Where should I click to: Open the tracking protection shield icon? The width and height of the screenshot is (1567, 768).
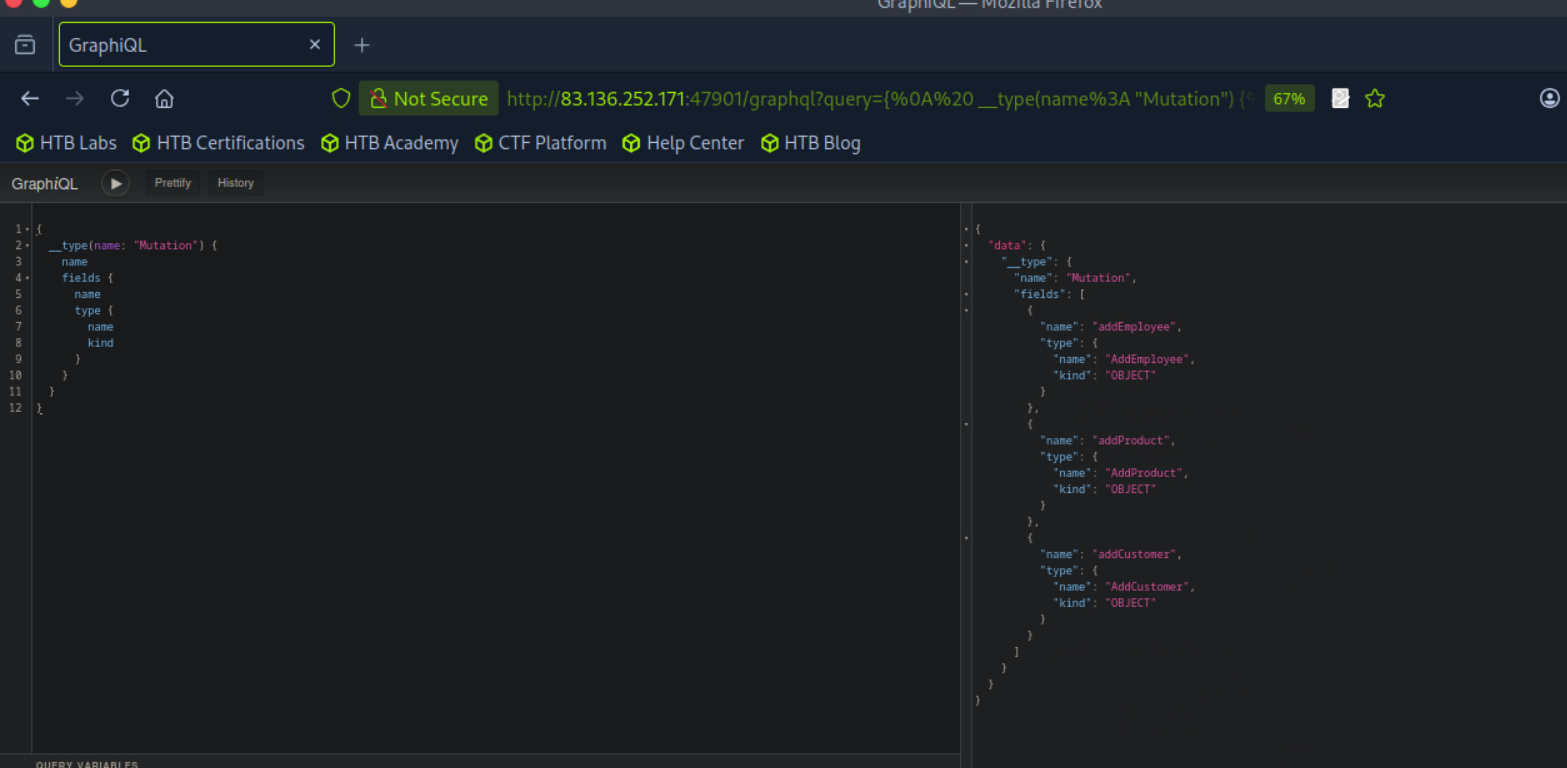[x=341, y=98]
